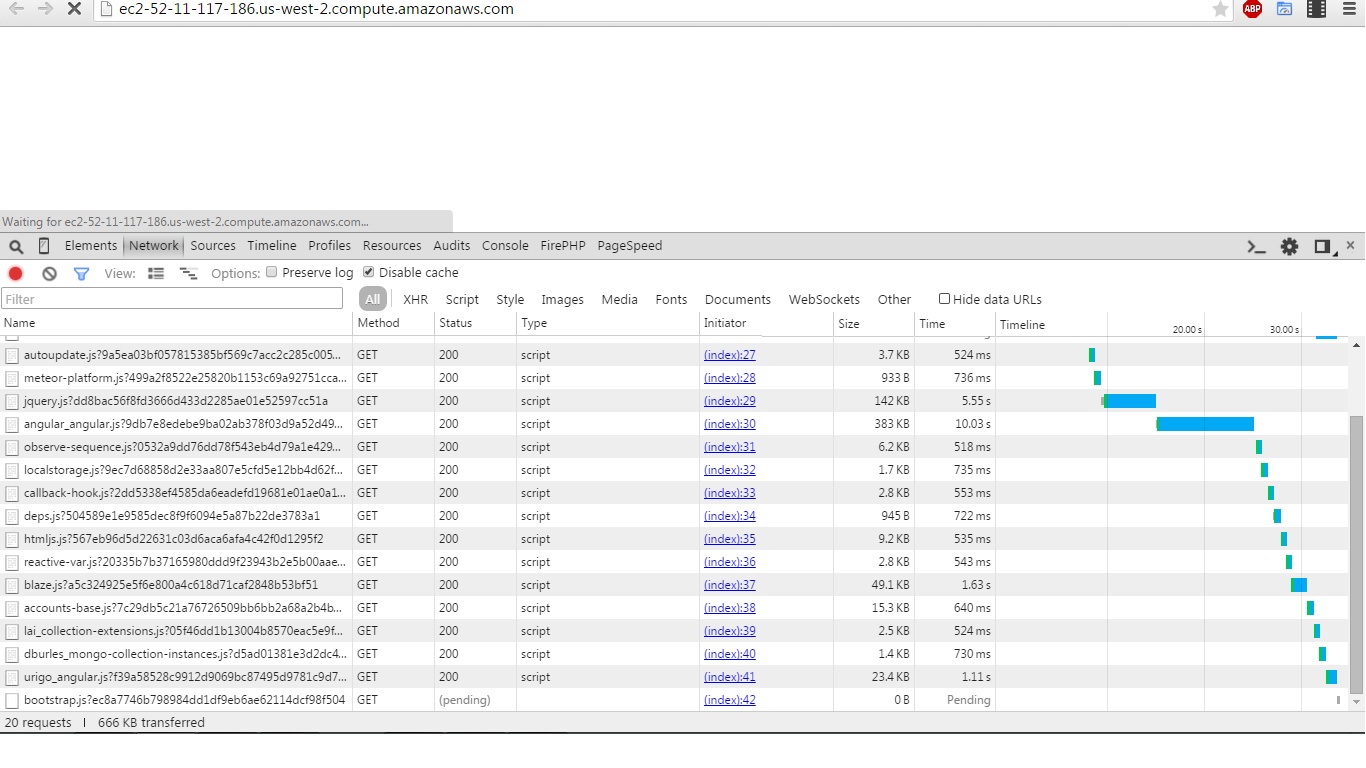Enable Preserve log checkbox
1366x768 pixels.
pyautogui.click(x=271, y=272)
